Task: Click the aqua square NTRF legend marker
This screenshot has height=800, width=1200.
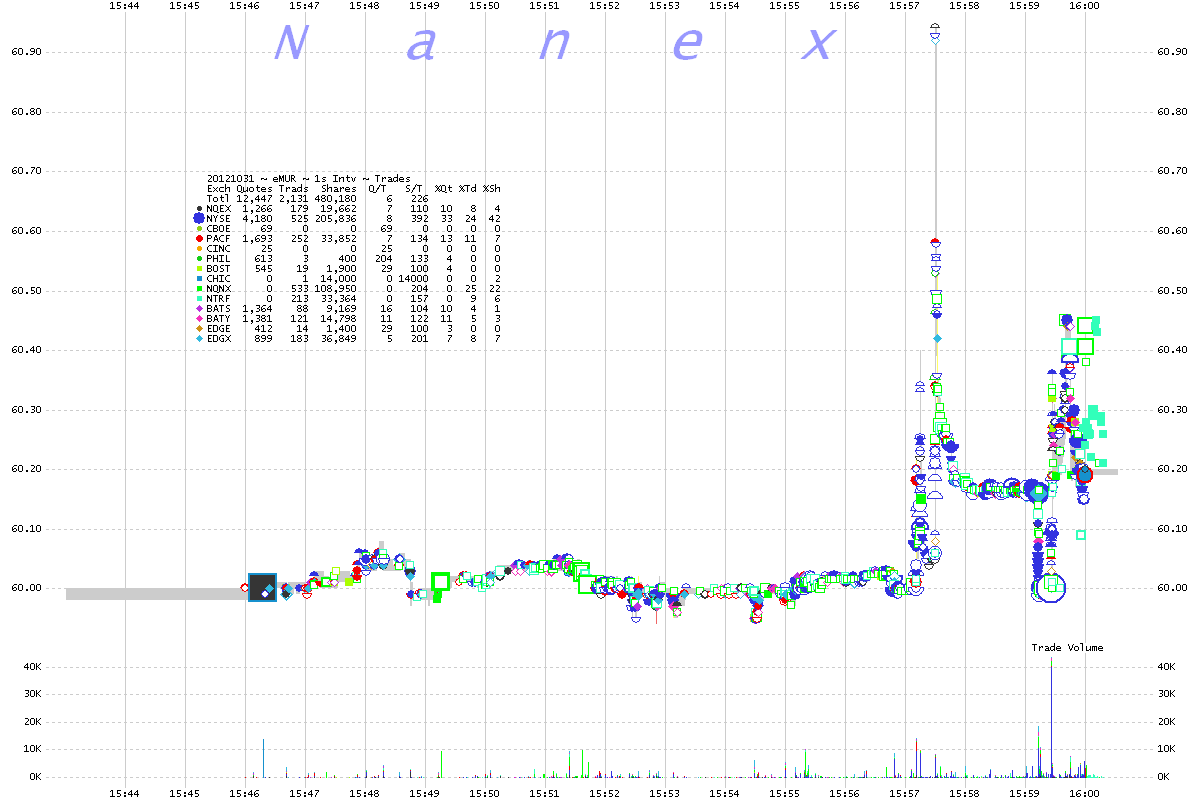Action: [x=199, y=298]
